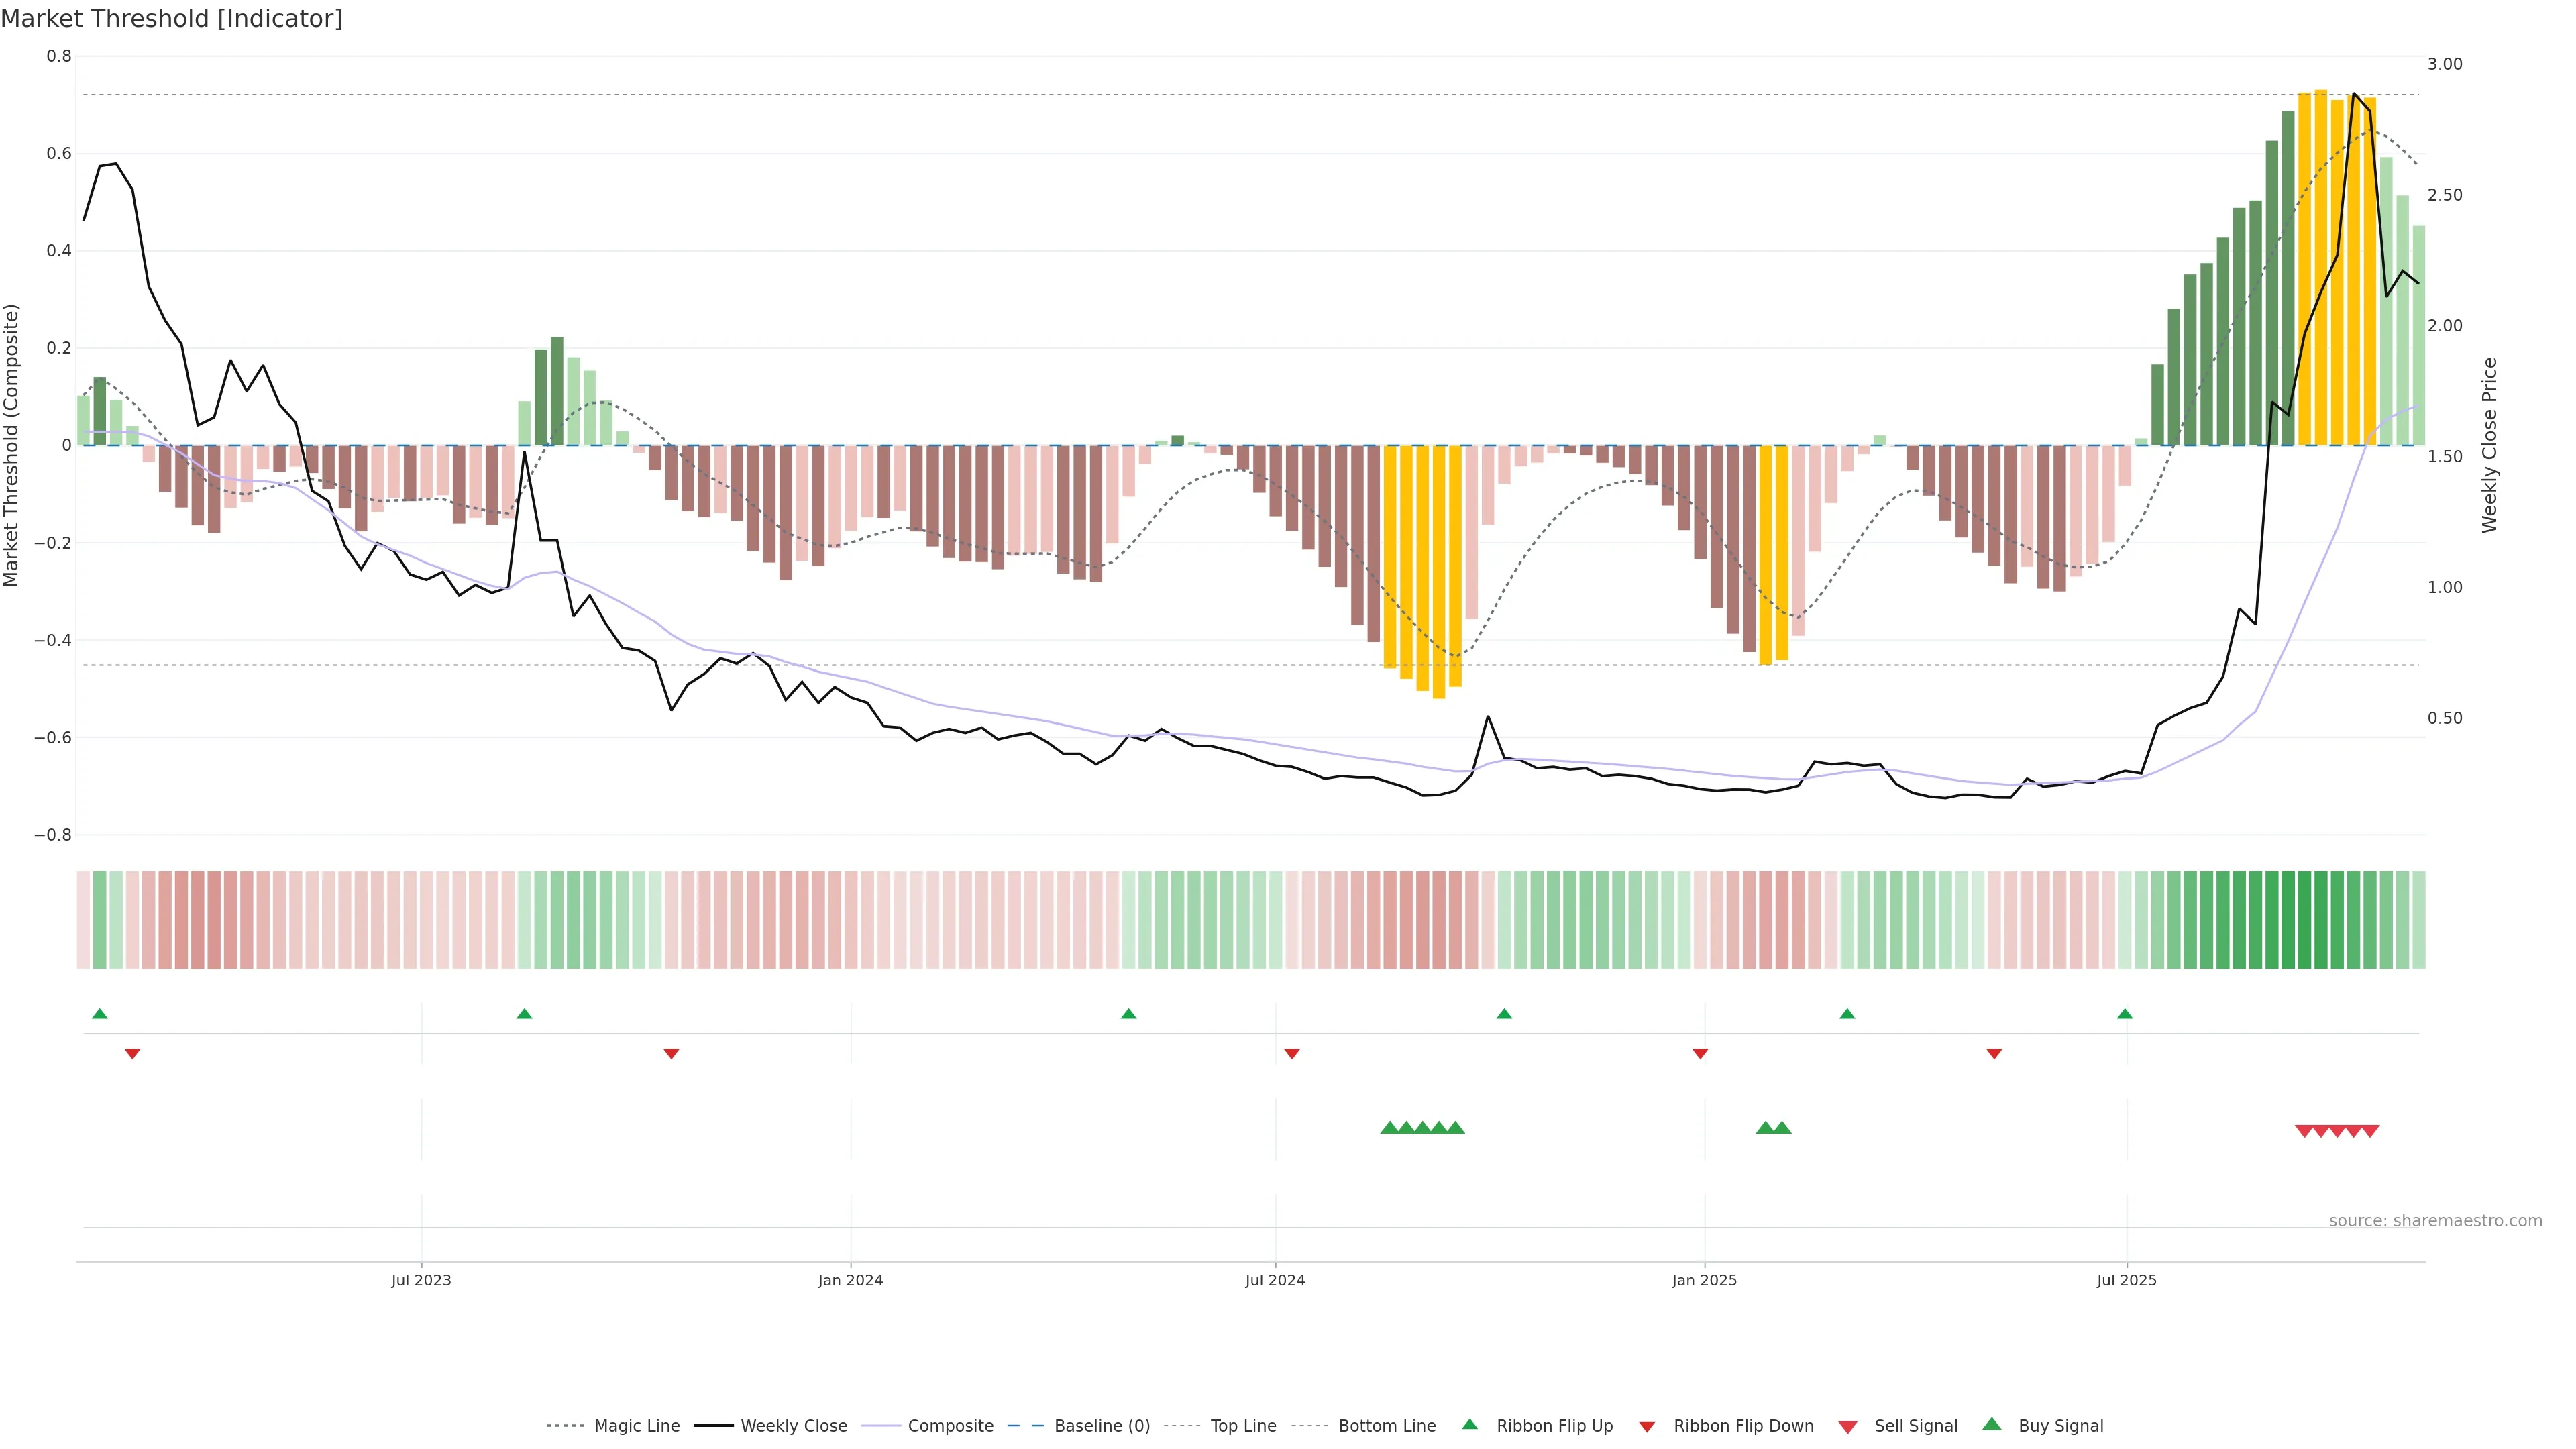
Task: Click the first green ribbon flip-up marker
Action: [x=99, y=1014]
